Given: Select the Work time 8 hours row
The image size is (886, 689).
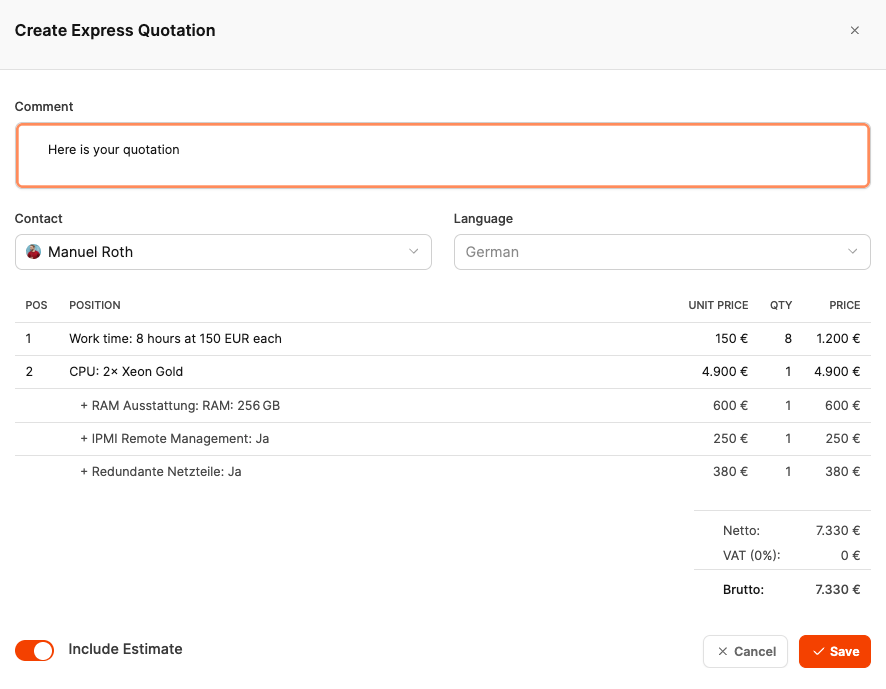Looking at the screenshot, I should pyautogui.click(x=175, y=339).
